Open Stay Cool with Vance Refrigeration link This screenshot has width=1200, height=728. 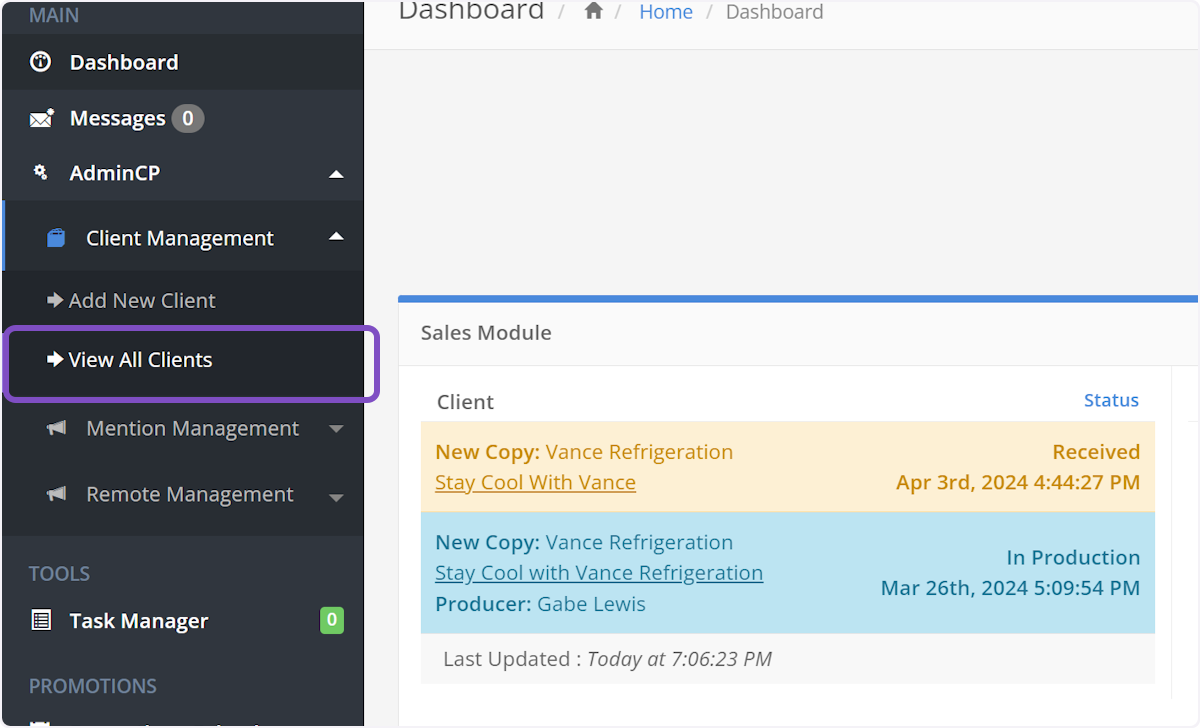click(x=598, y=573)
